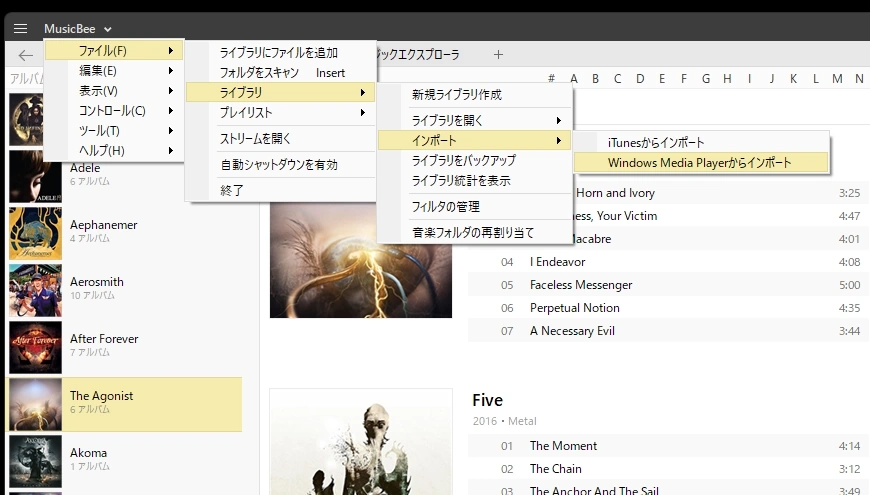Click the hamburger menu icon

point(20,28)
